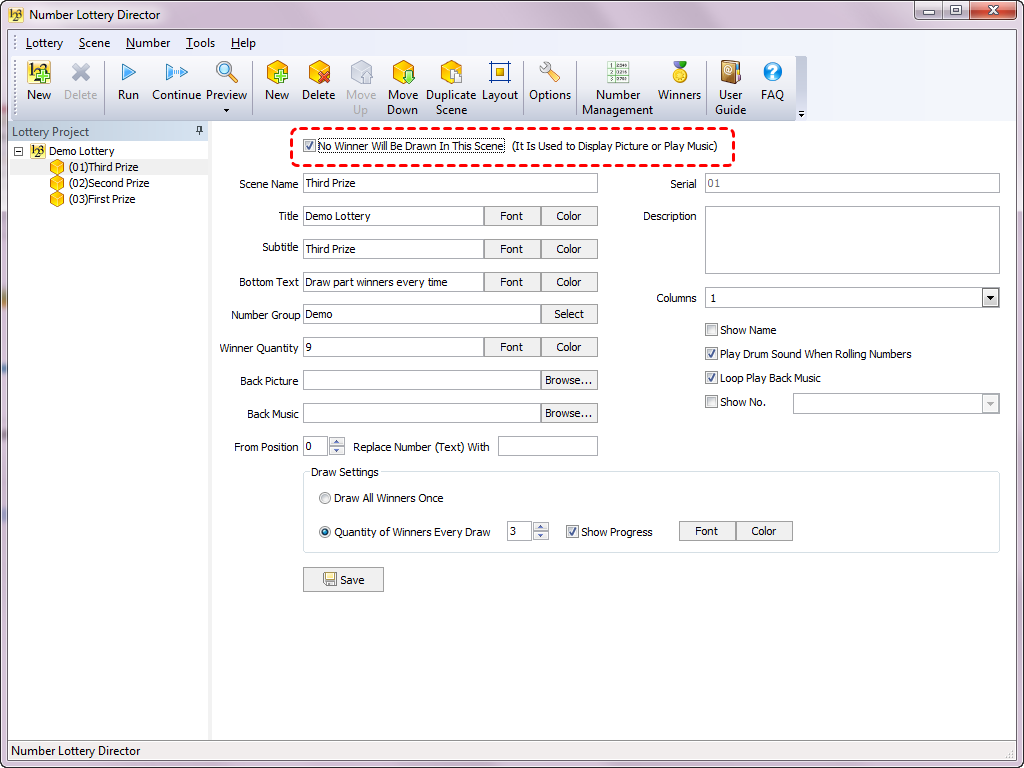This screenshot has height=768, width=1024.
Task: Open Options wrench icon
Action: tap(549, 81)
